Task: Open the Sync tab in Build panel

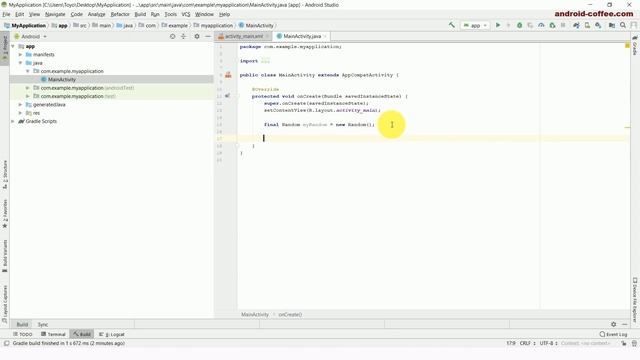Action: pos(43,324)
